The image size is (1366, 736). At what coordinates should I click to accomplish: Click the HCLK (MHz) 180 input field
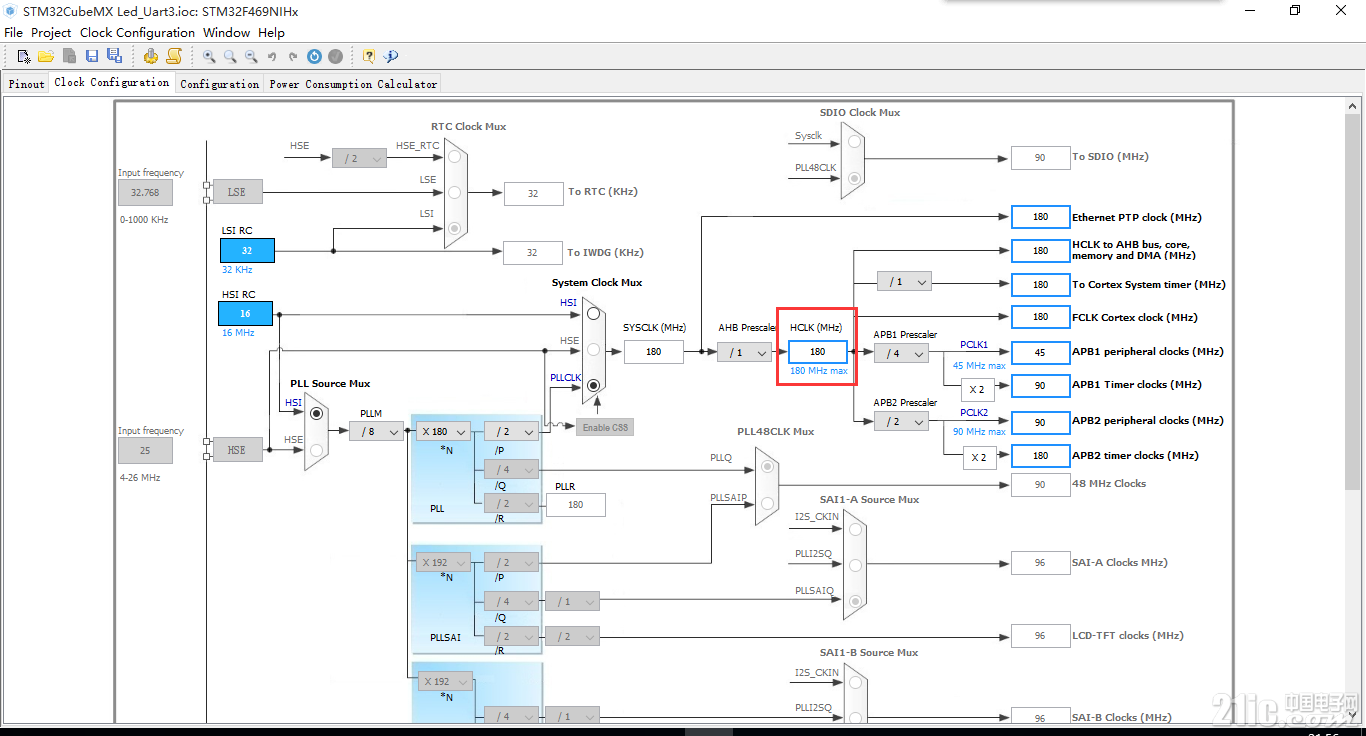(x=818, y=351)
